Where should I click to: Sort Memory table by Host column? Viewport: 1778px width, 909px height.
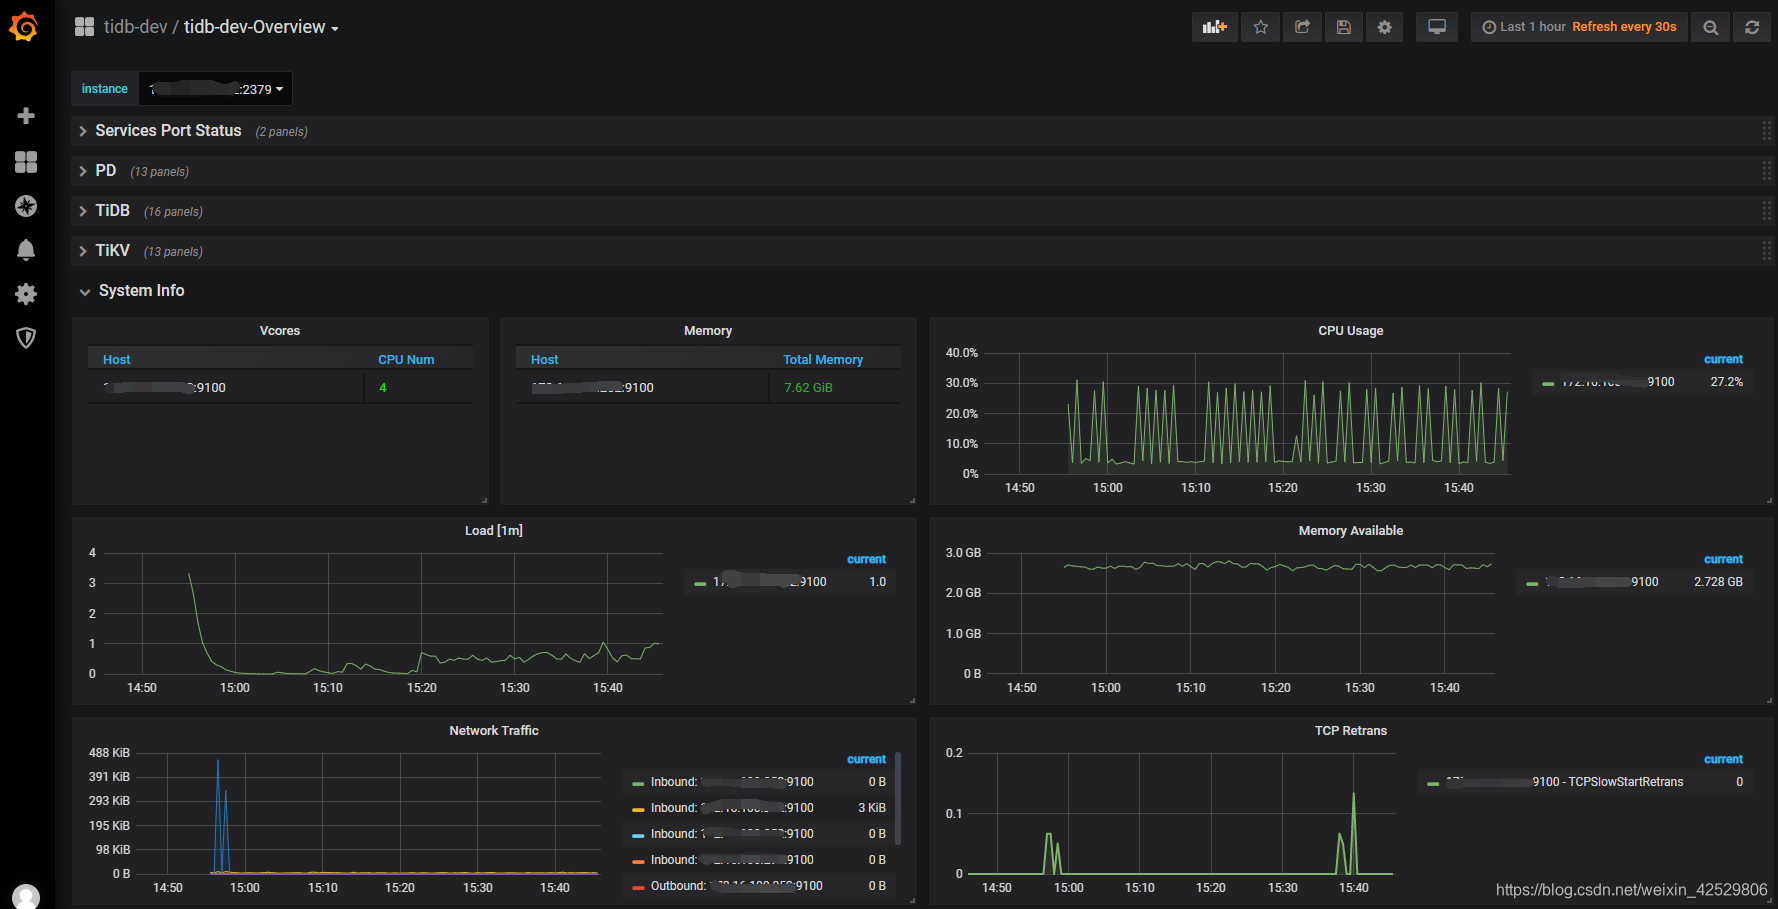coord(545,360)
